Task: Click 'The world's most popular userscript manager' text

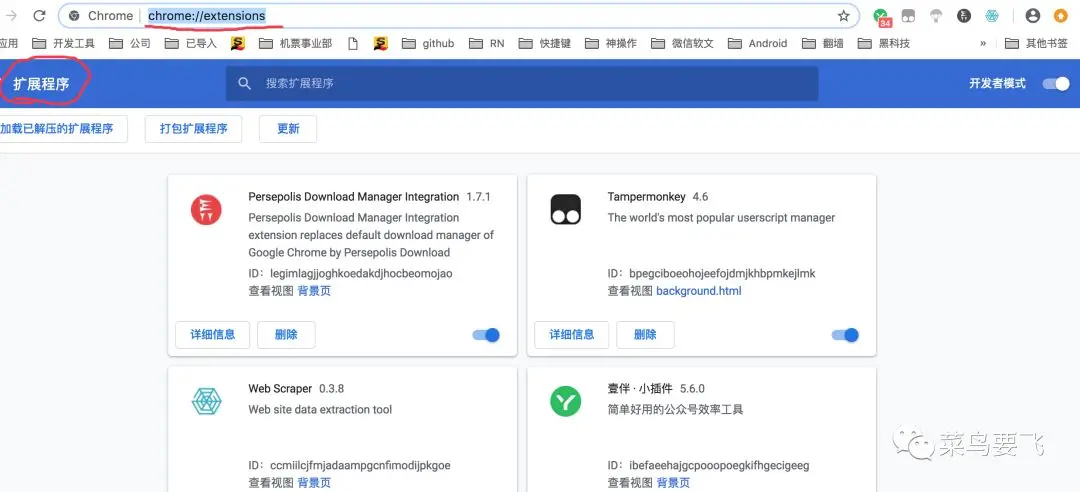Action: point(721,218)
